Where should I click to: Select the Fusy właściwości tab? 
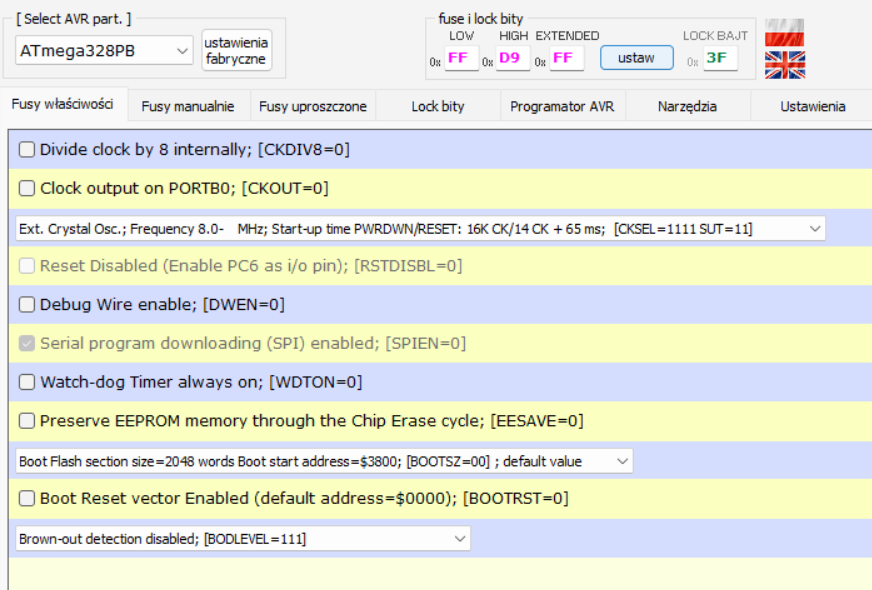[x=63, y=104]
